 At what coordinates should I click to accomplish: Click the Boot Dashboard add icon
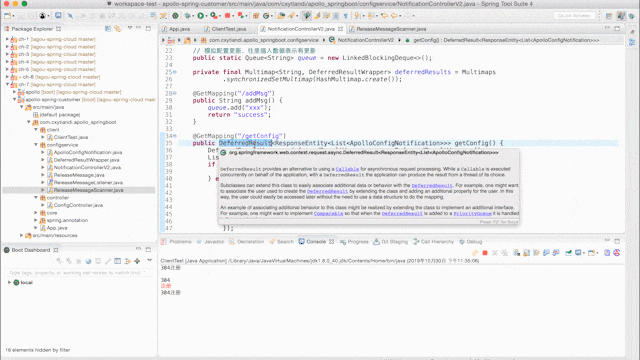(137, 261)
